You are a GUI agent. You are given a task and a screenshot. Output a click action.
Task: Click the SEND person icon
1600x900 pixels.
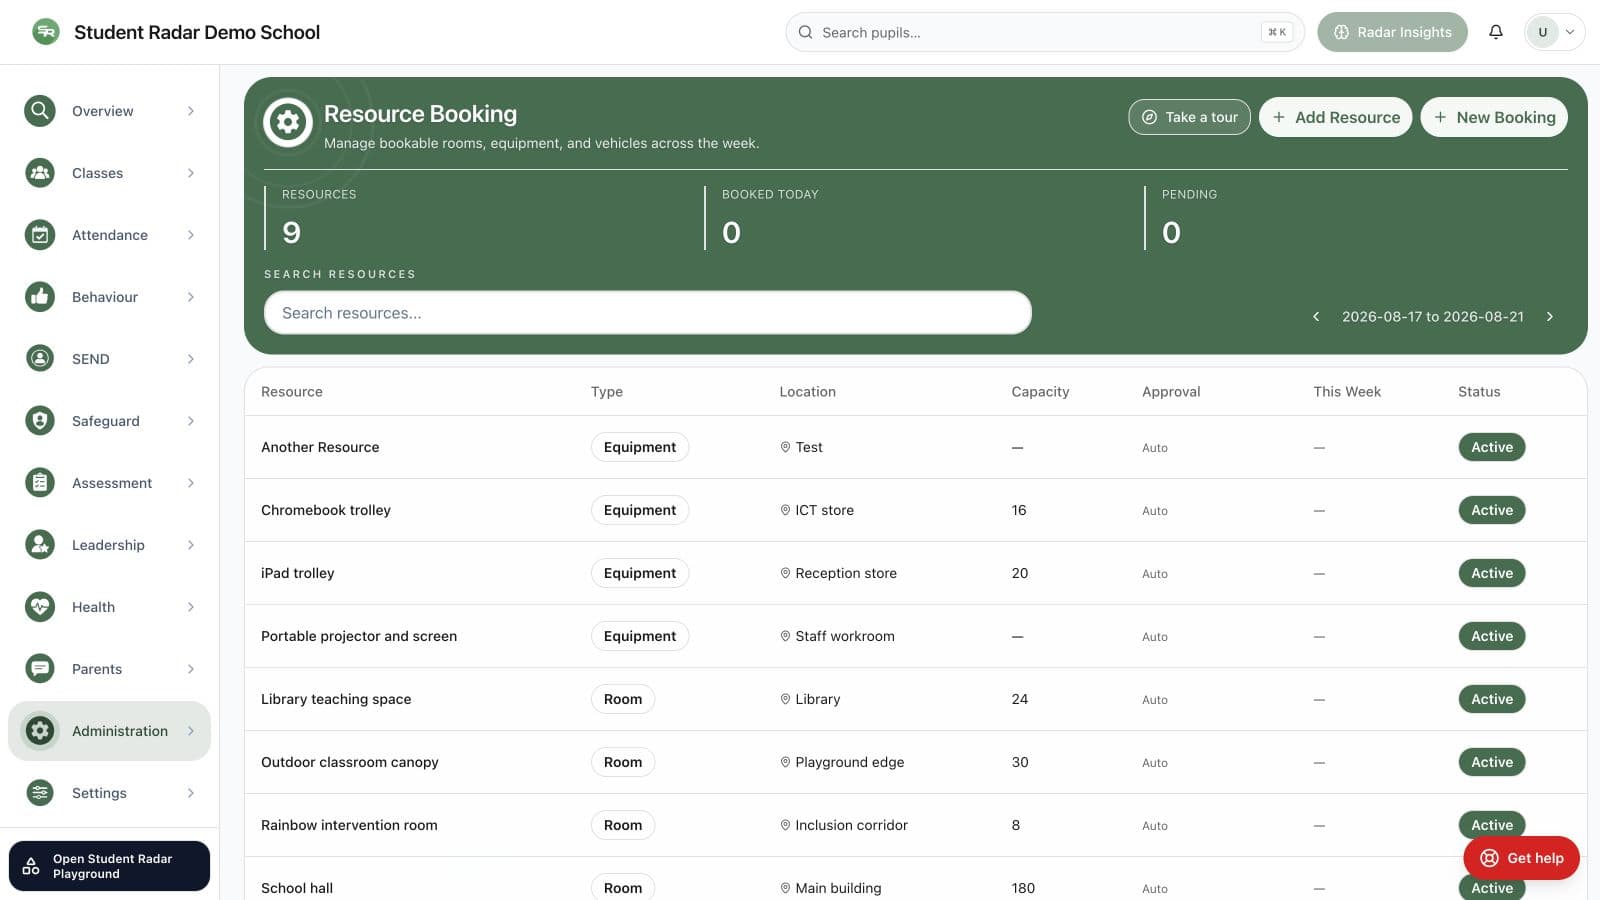pyautogui.click(x=40, y=359)
